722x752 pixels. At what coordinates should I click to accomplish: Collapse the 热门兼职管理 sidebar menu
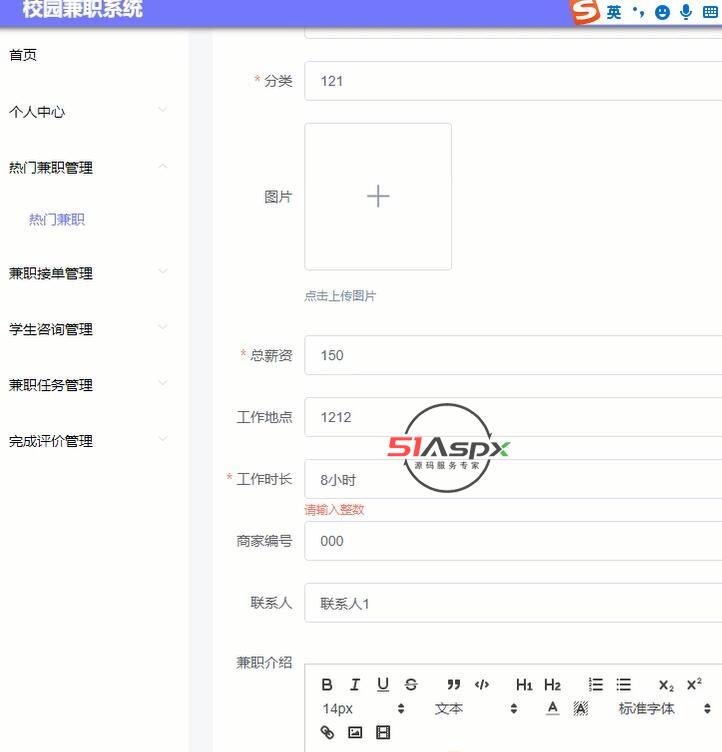coord(90,168)
